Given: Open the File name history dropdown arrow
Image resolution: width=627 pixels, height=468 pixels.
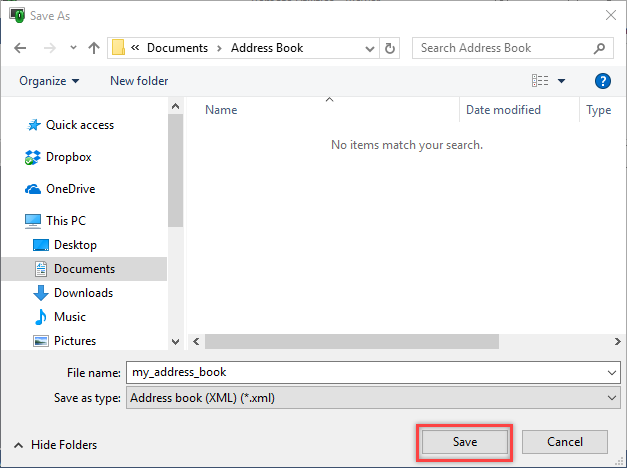Looking at the screenshot, I should pos(612,372).
